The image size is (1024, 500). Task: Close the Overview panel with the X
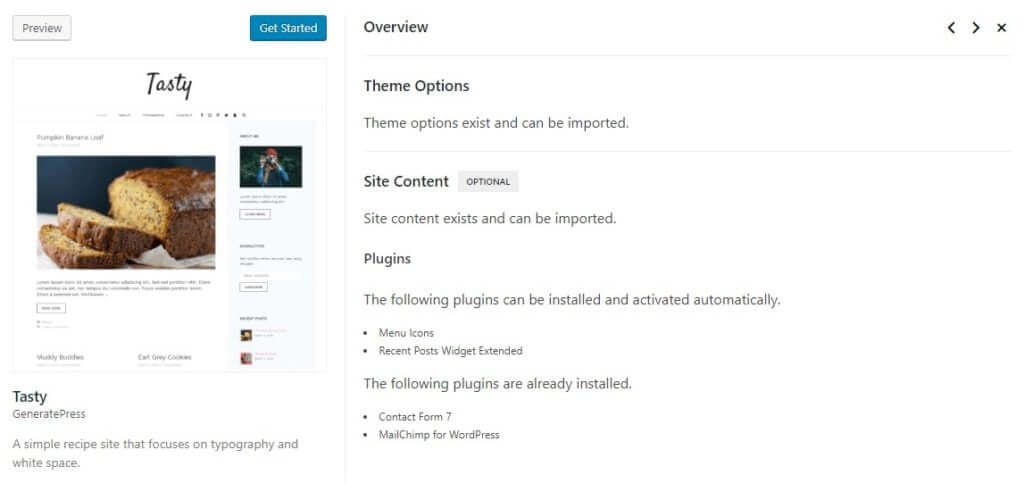(x=1001, y=27)
